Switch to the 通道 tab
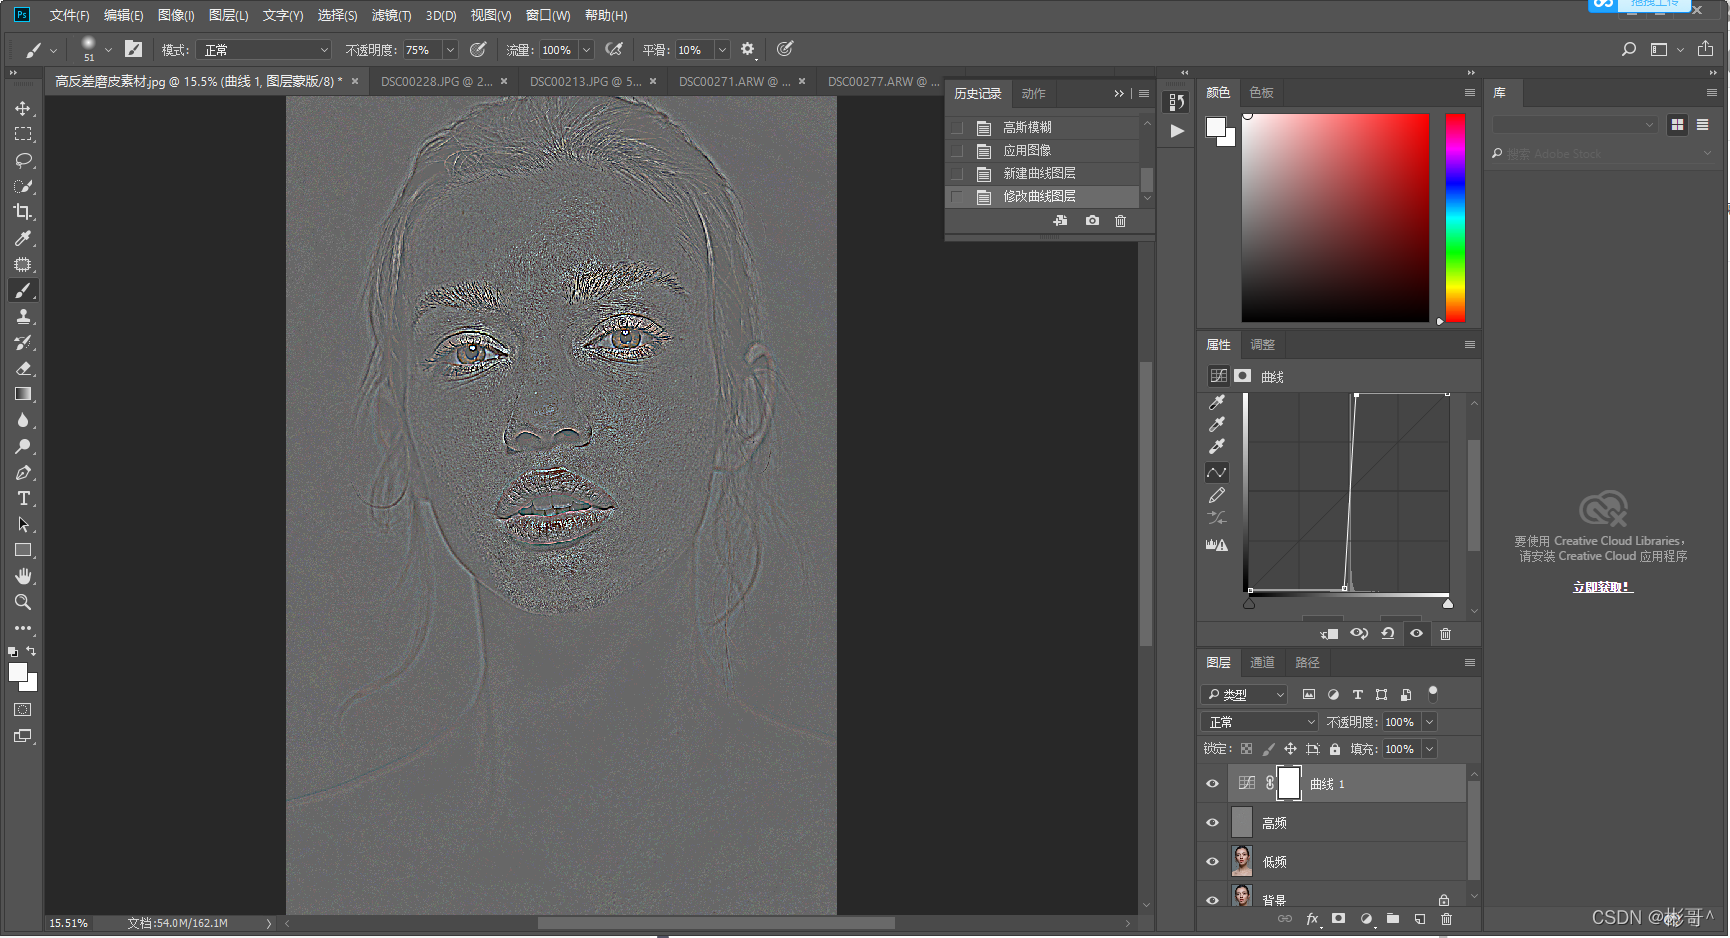This screenshot has height=938, width=1730. point(1262,663)
